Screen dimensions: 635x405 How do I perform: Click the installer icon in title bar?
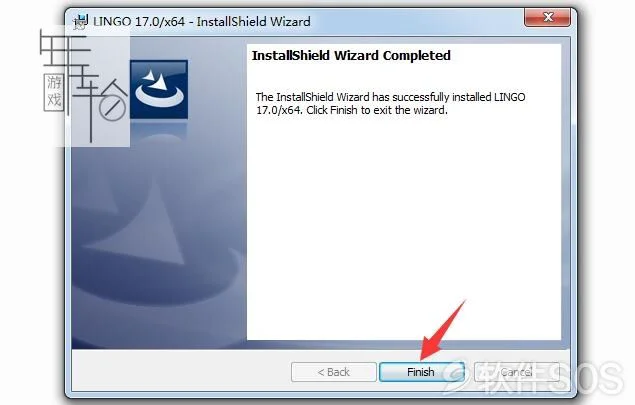[81, 21]
